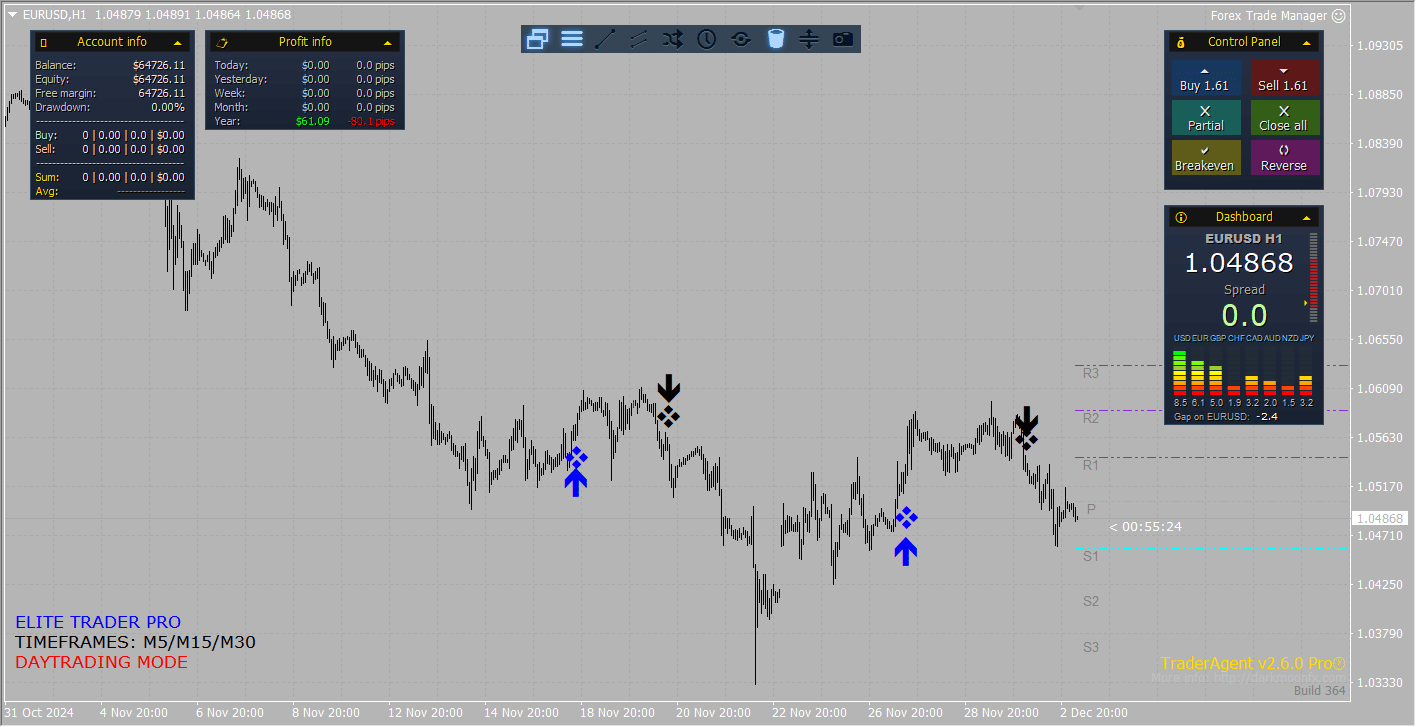Collapse the Profit info panel
This screenshot has height=727, width=1416.
[388, 42]
